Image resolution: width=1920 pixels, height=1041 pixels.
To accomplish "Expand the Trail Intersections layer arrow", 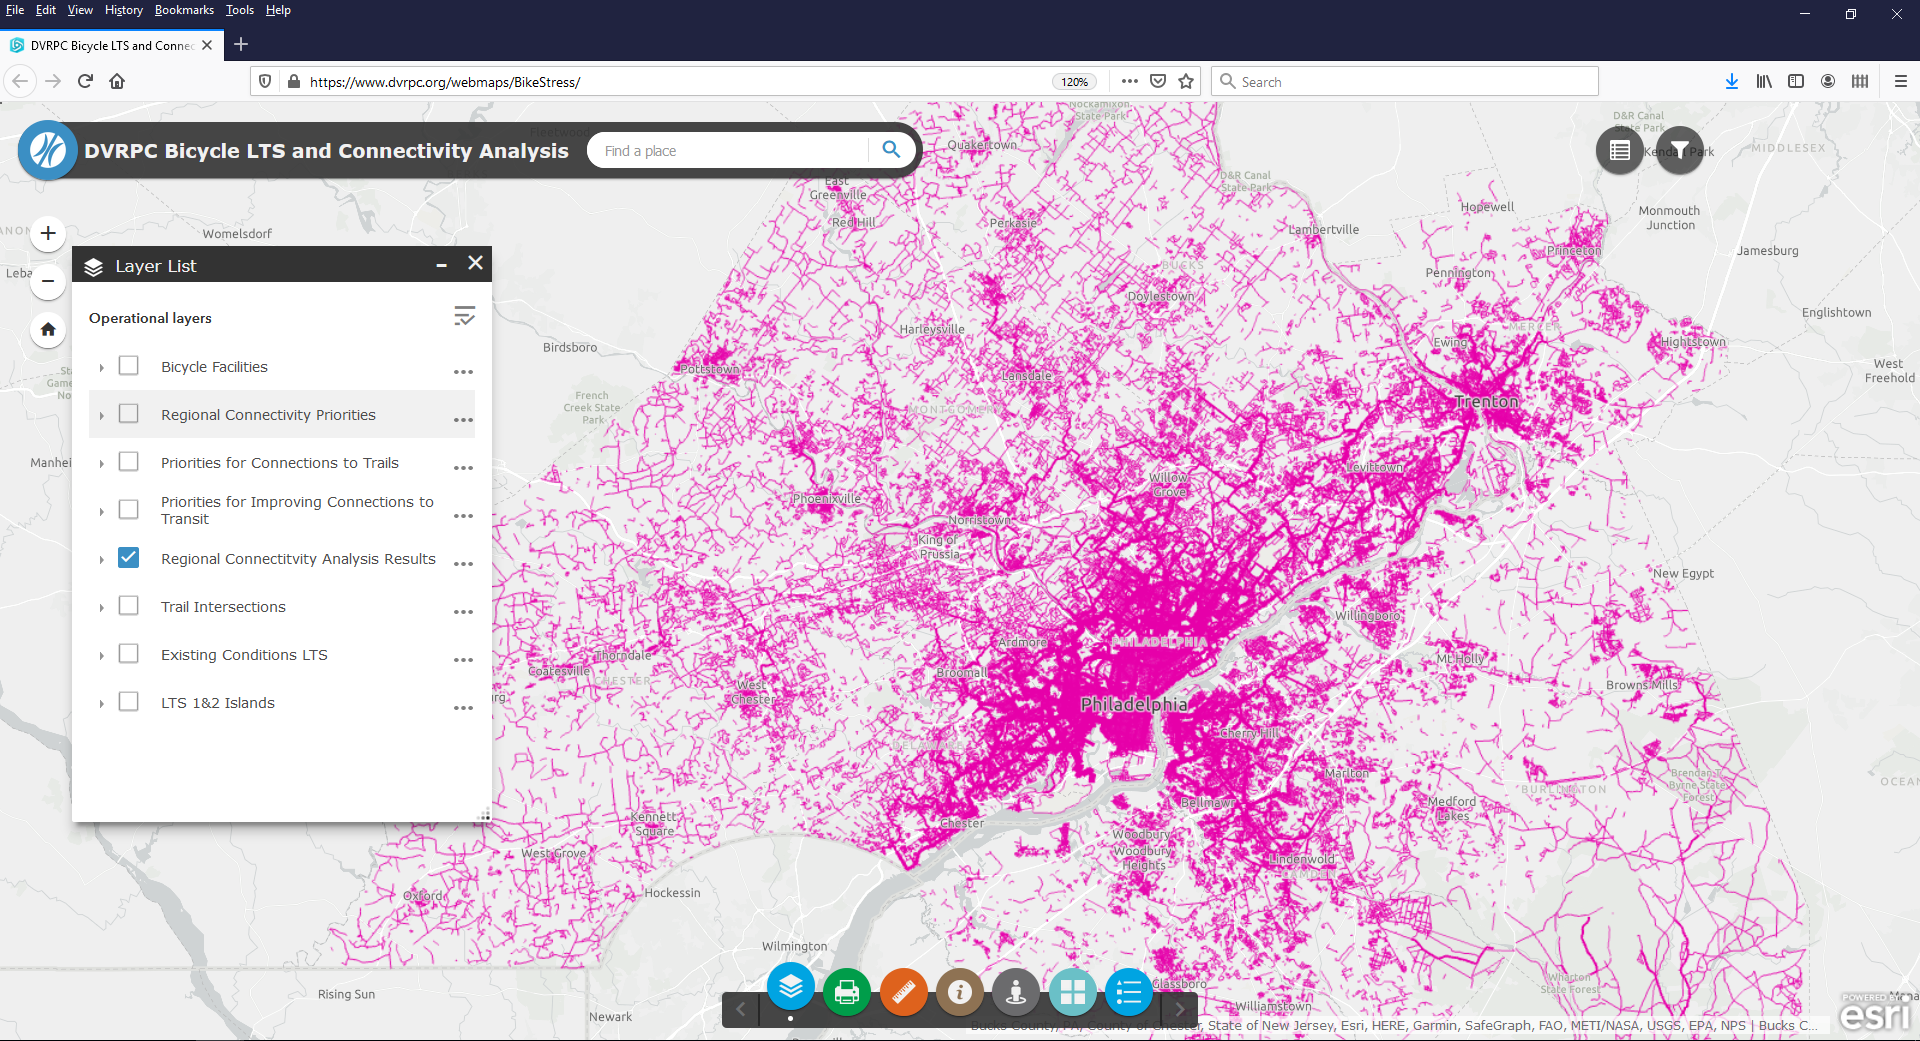I will tap(102, 608).
